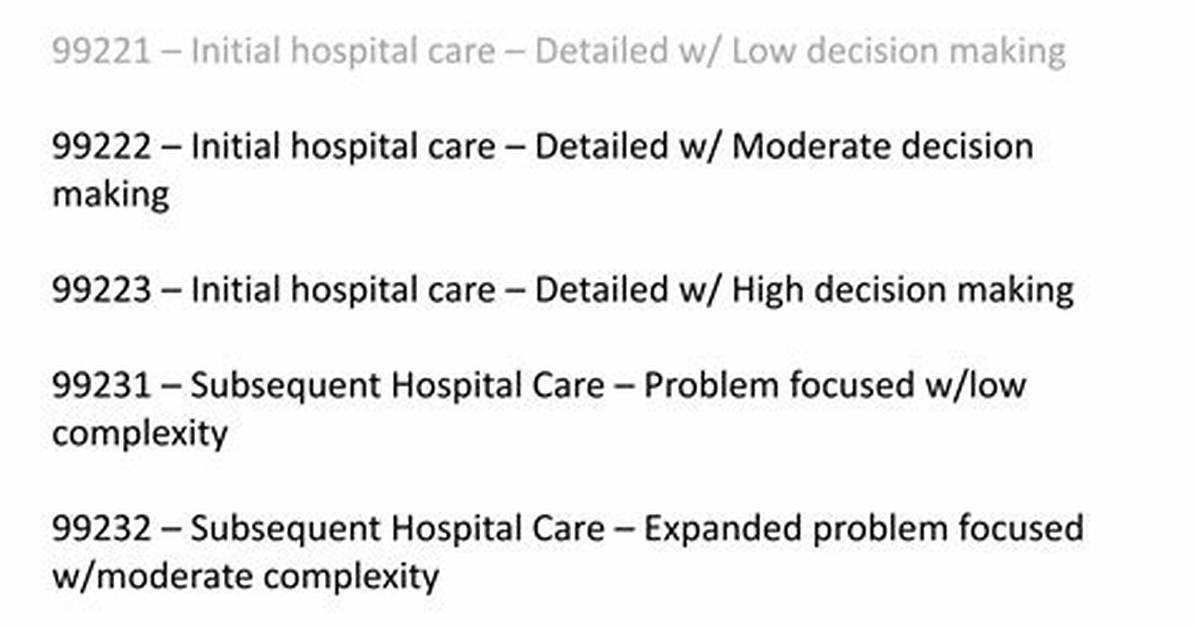1196x628 pixels.
Task: Click 'Detailed w/ Low decision making' text
Action: [800, 51]
